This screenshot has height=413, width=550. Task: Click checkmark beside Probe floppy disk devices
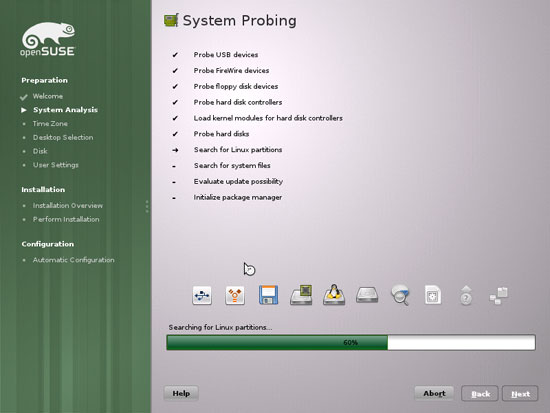(x=175, y=86)
